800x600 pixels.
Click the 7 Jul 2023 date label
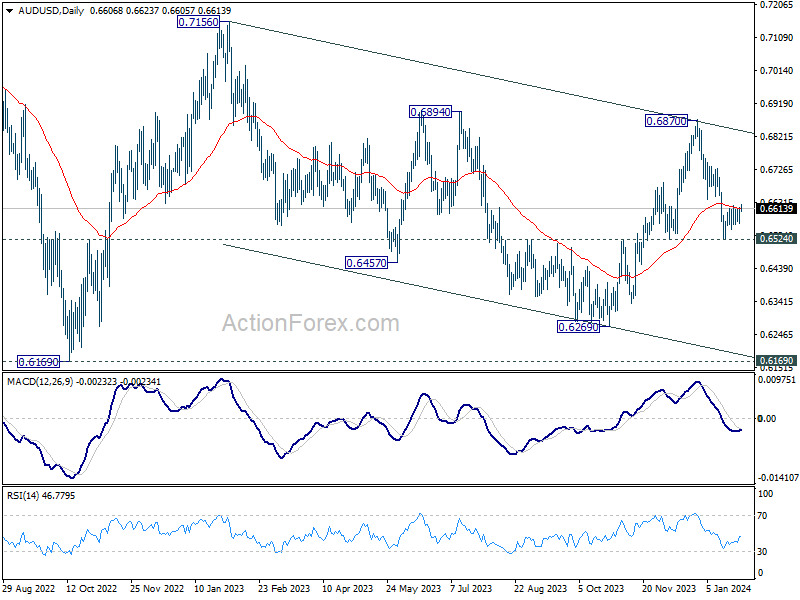pyautogui.click(x=471, y=588)
